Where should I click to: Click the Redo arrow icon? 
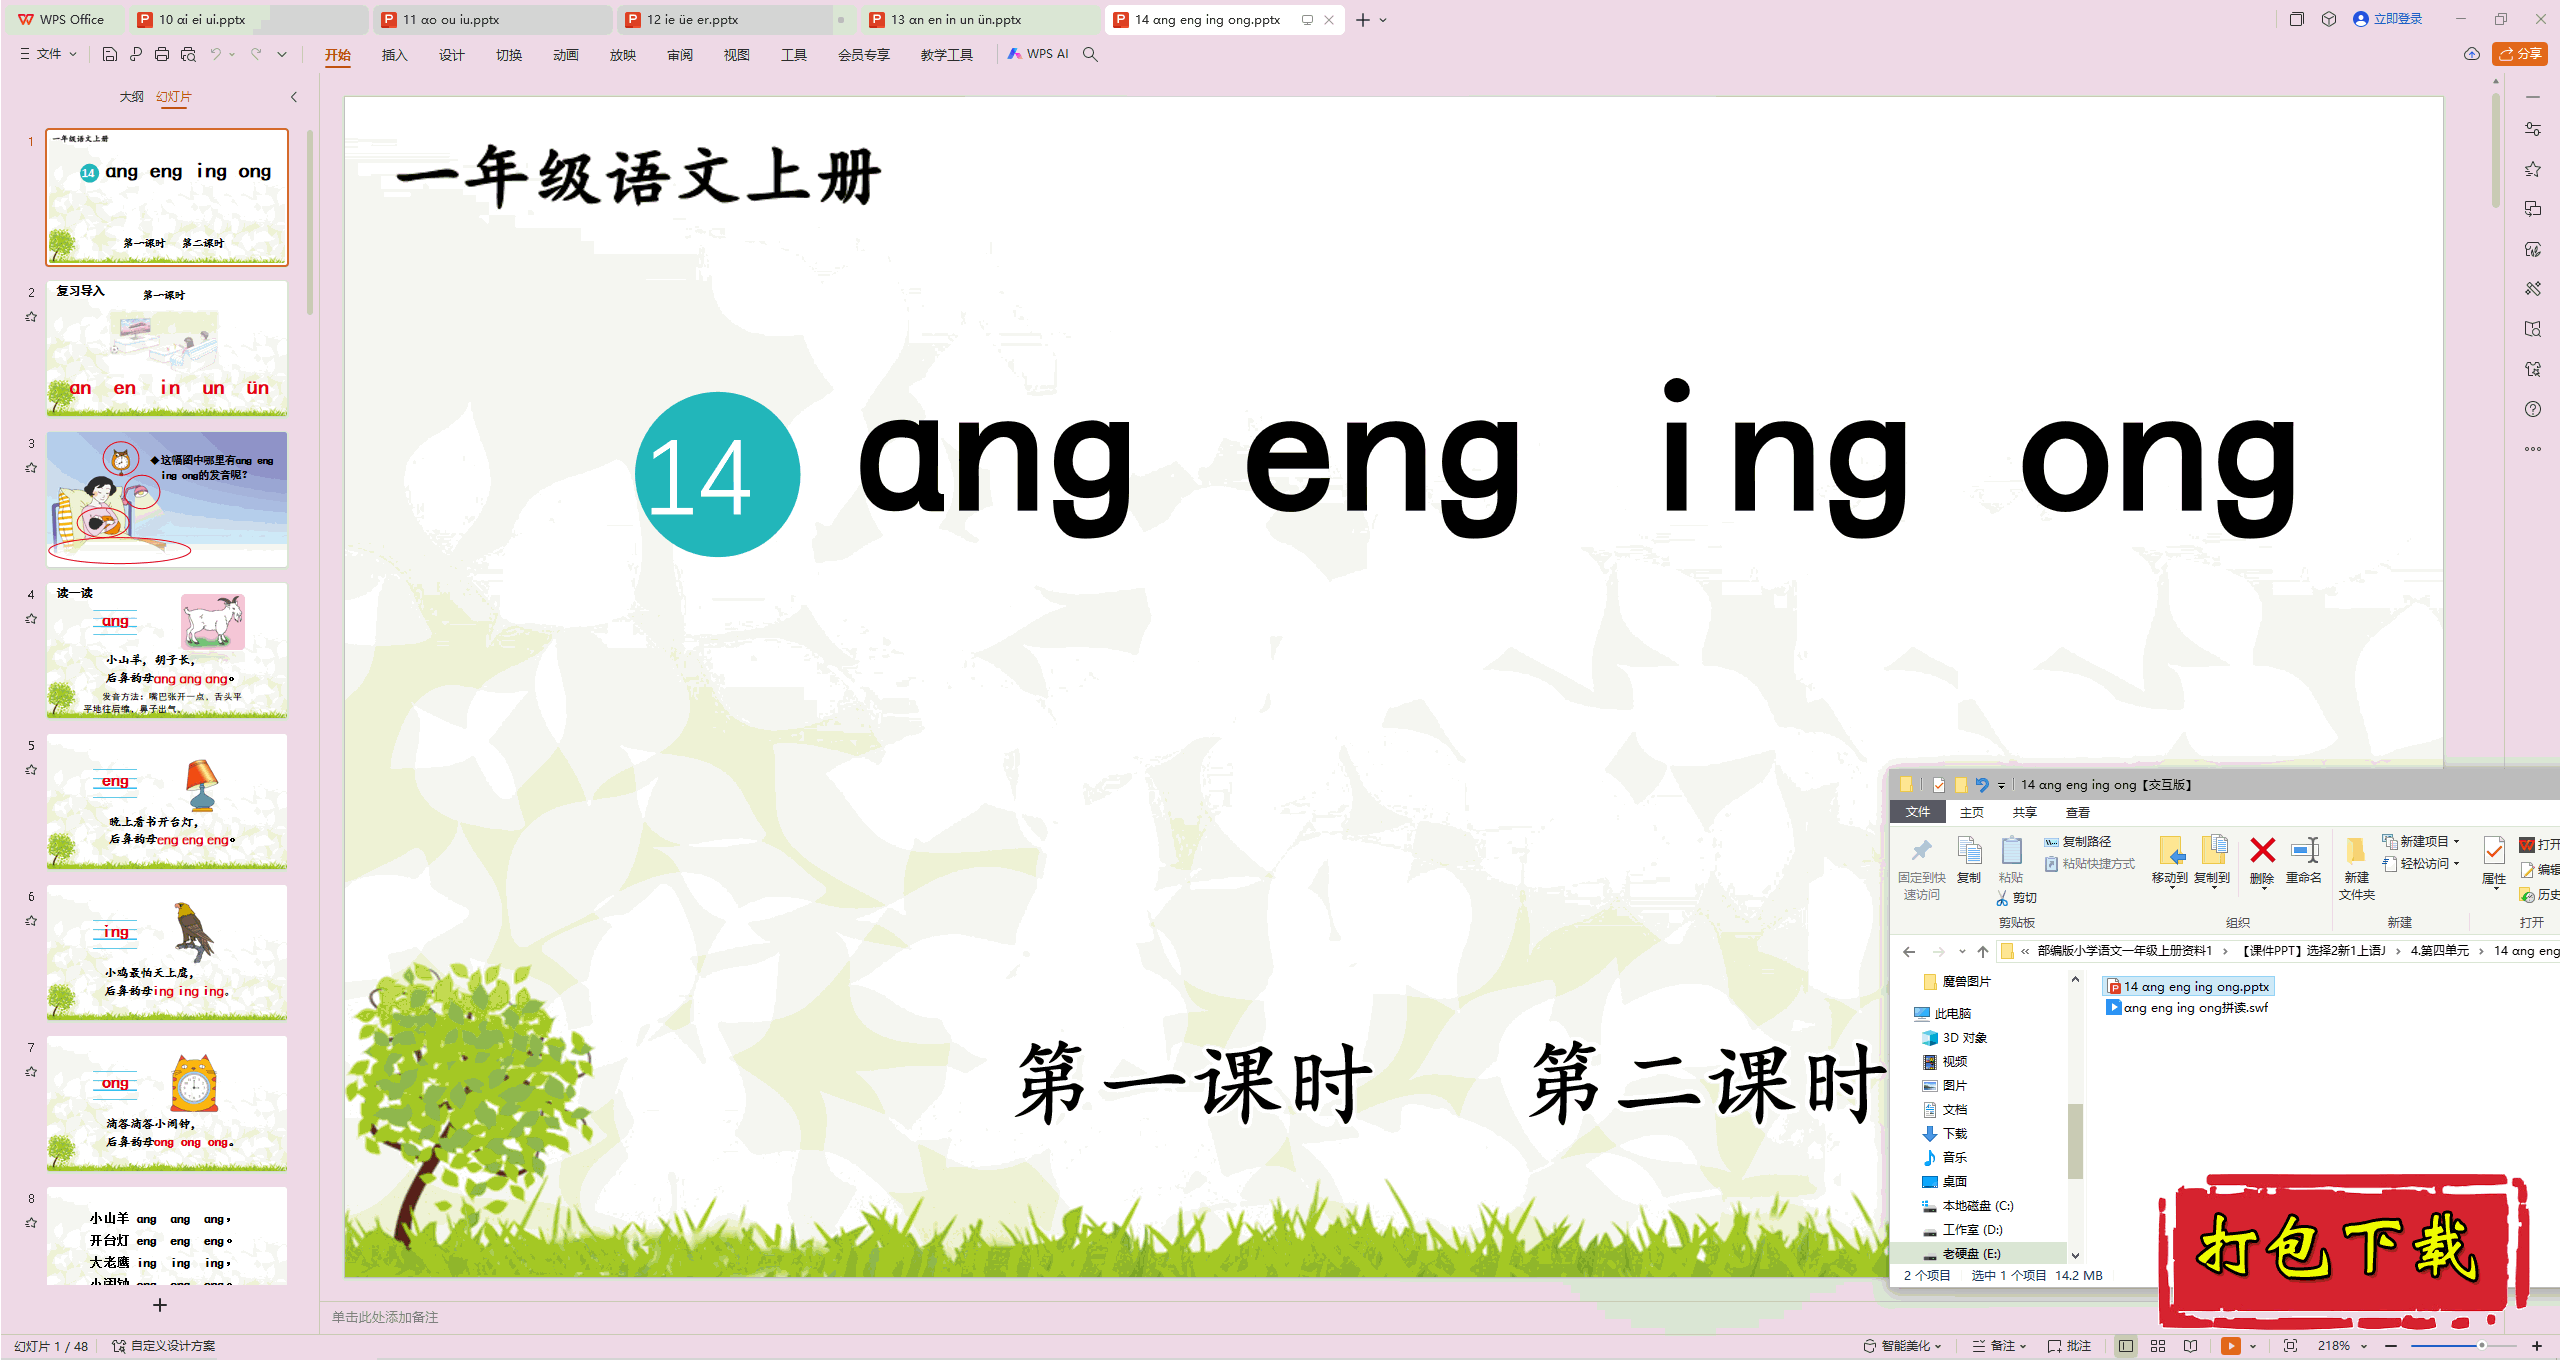pyautogui.click(x=256, y=54)
